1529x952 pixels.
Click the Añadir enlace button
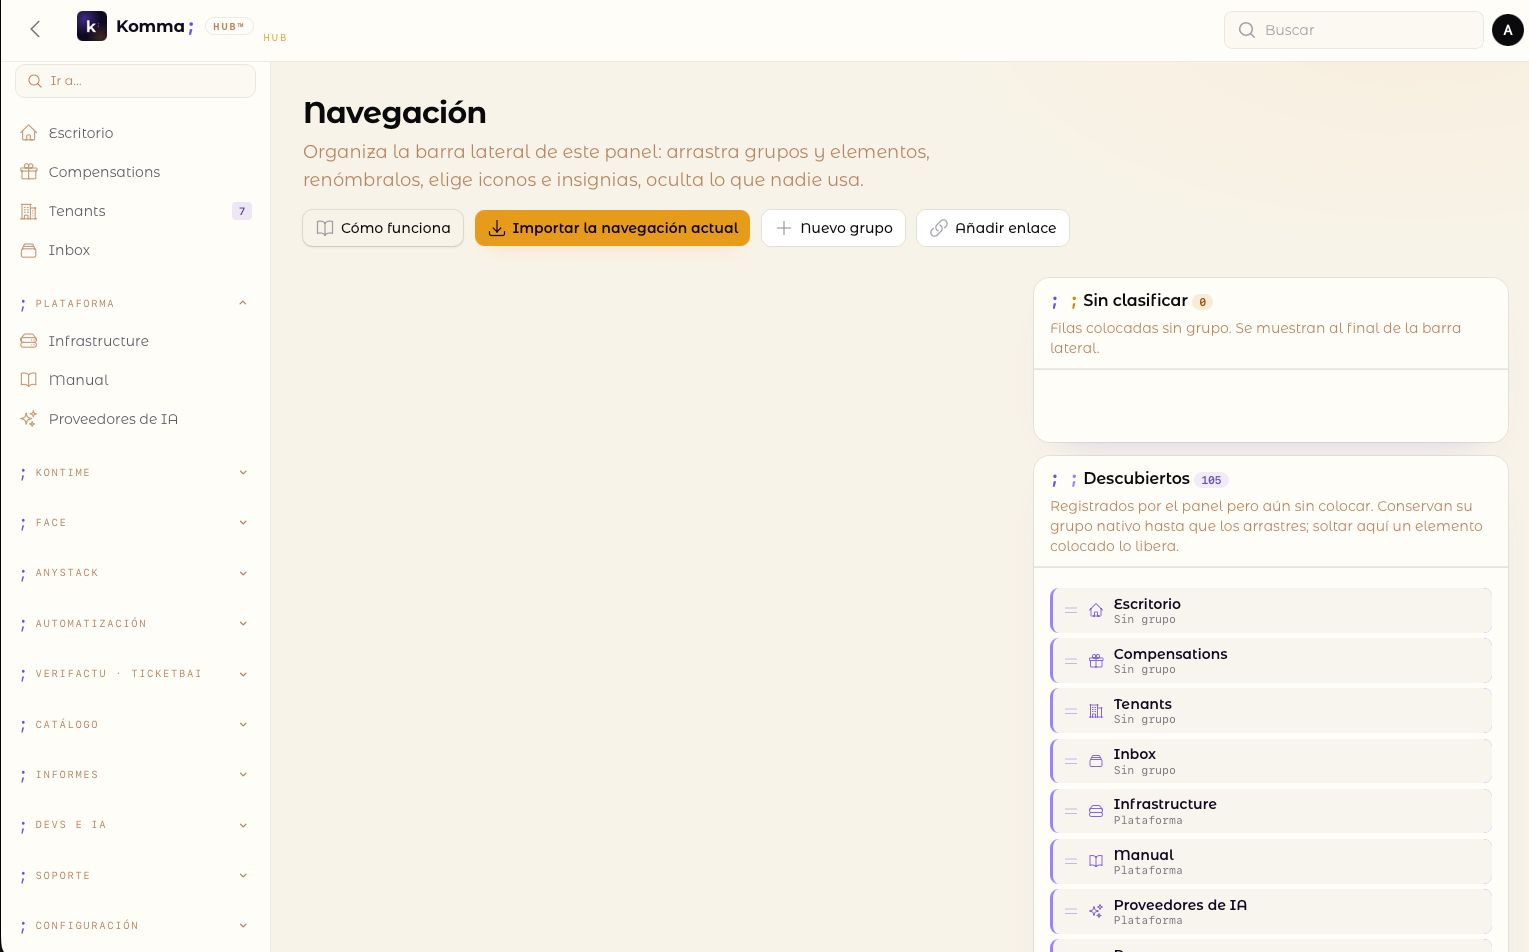click(993, 228)
